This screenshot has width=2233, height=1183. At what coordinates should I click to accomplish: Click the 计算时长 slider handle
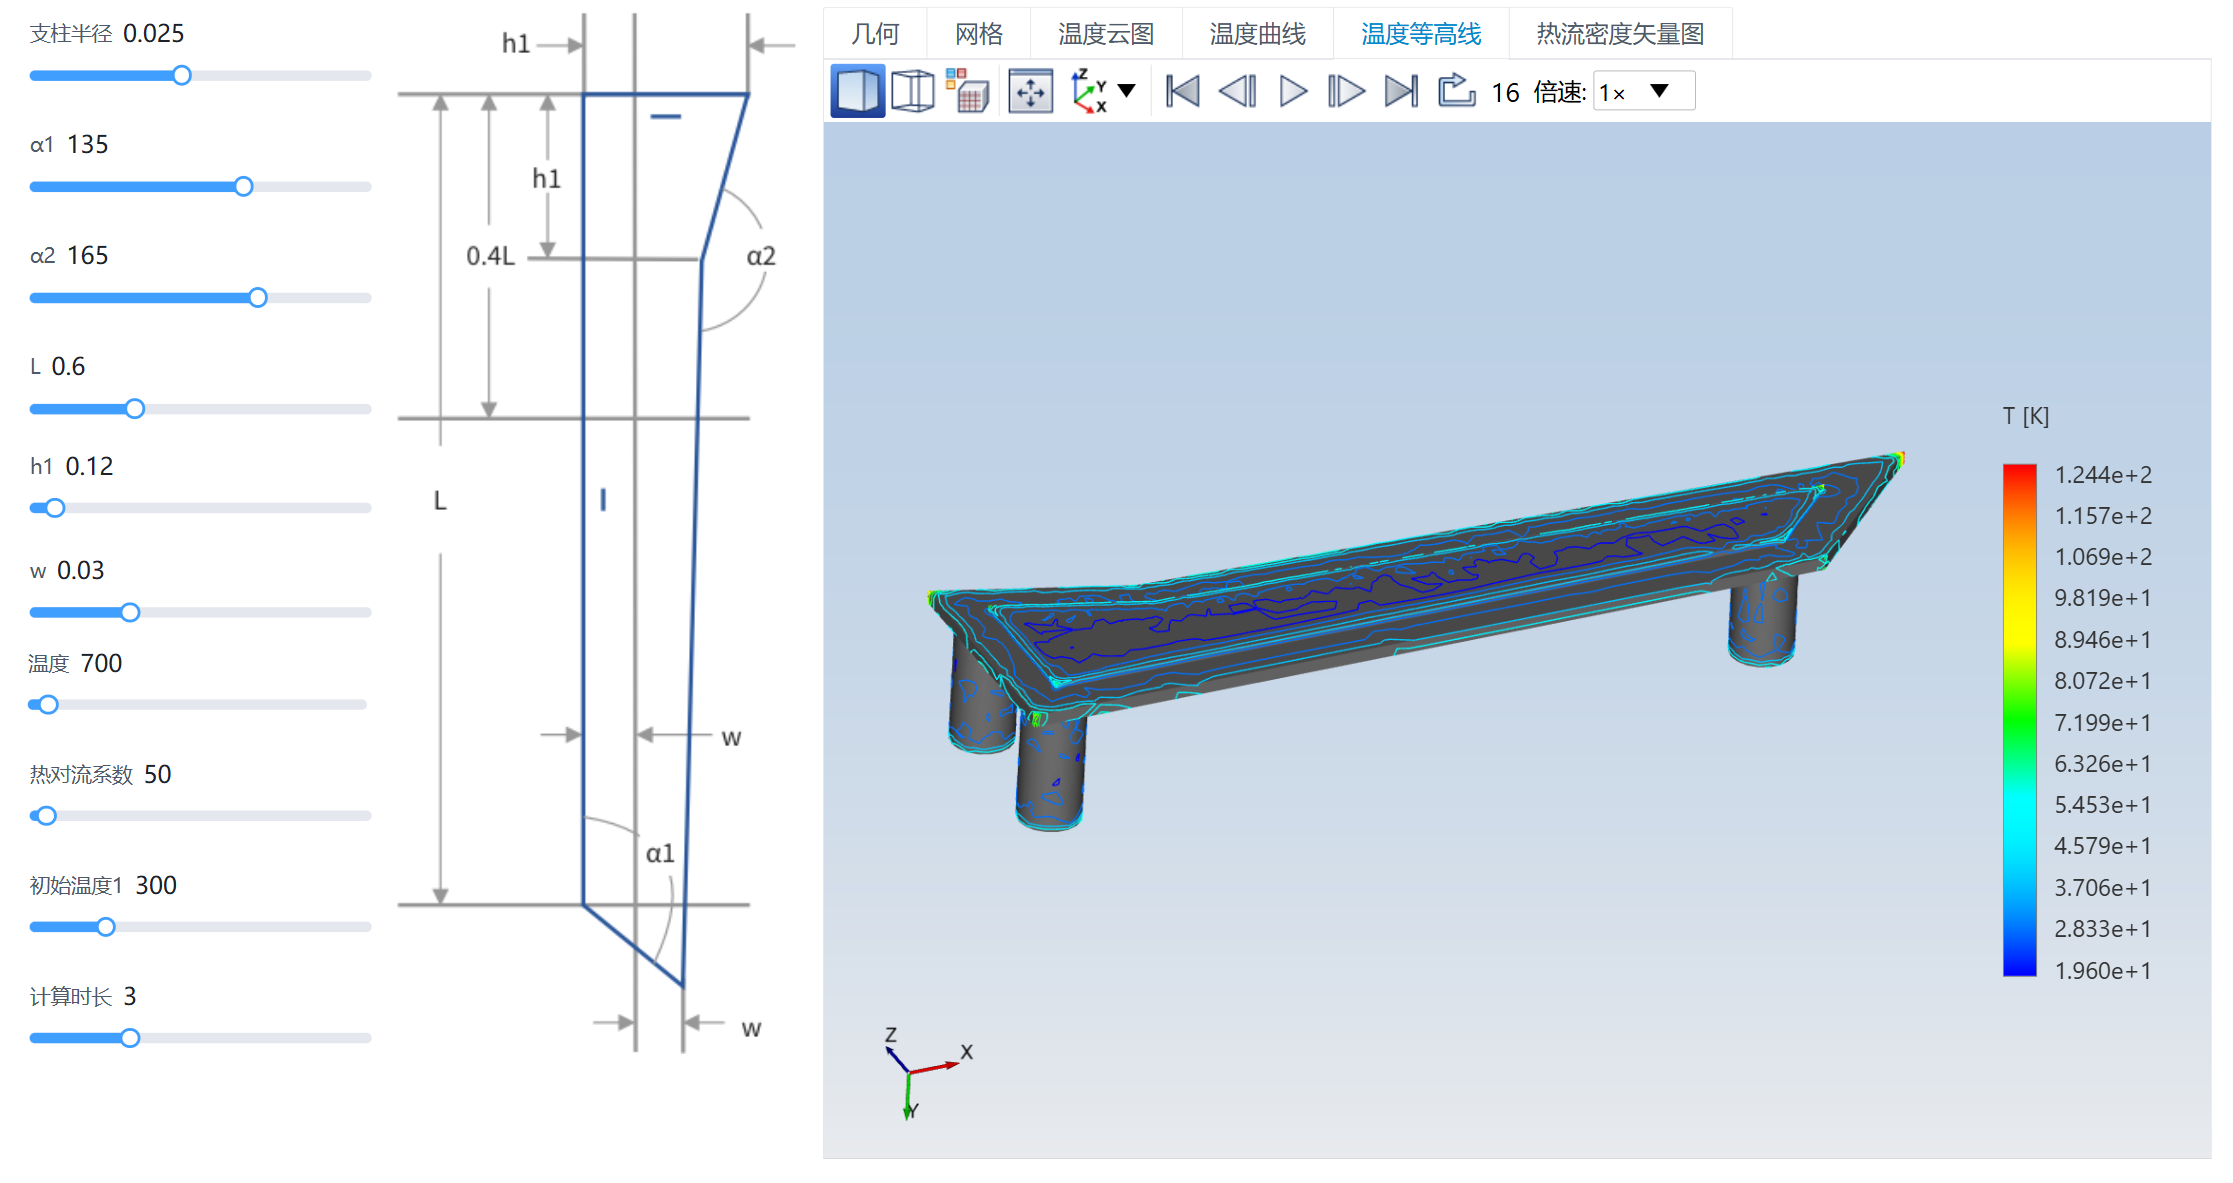click(130, 1038)
